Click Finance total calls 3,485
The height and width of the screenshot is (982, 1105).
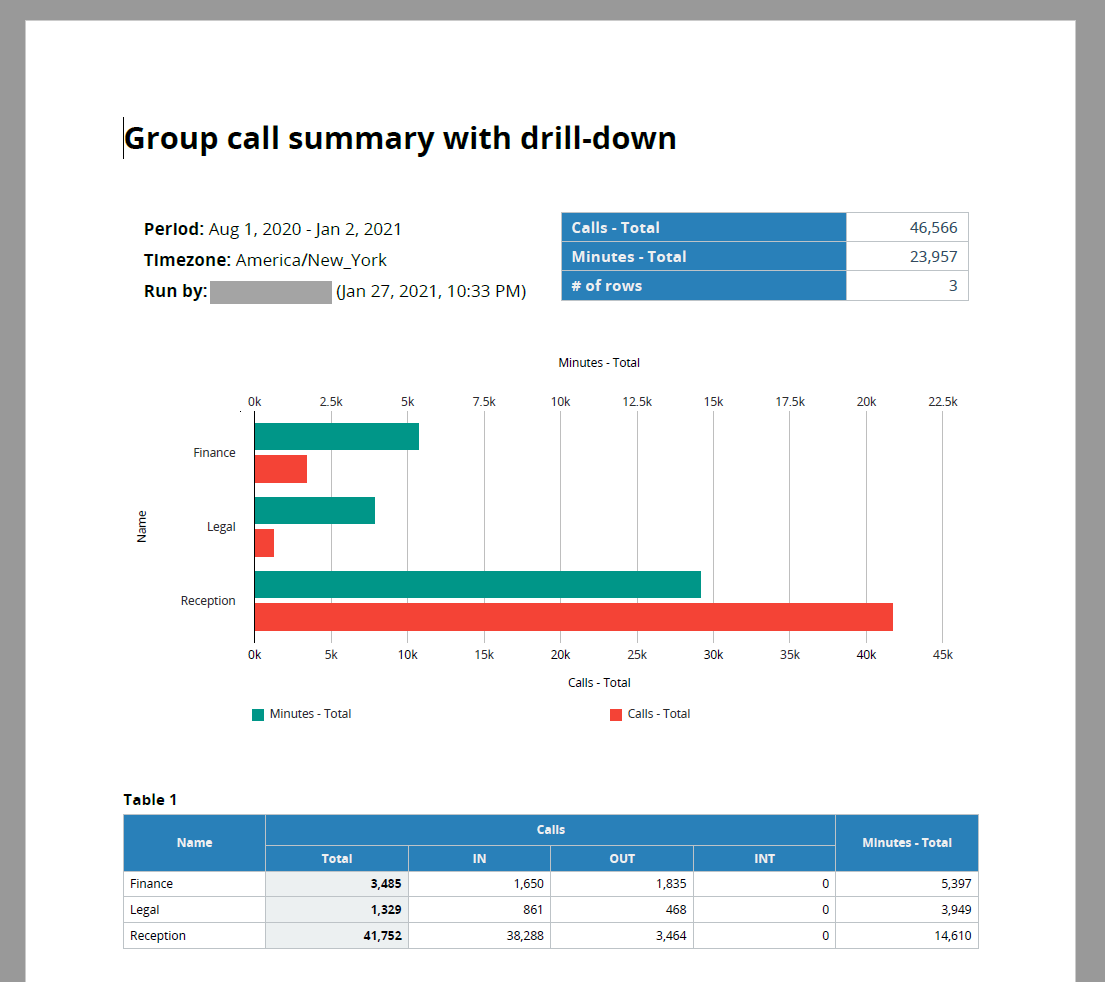pos(337,883)
